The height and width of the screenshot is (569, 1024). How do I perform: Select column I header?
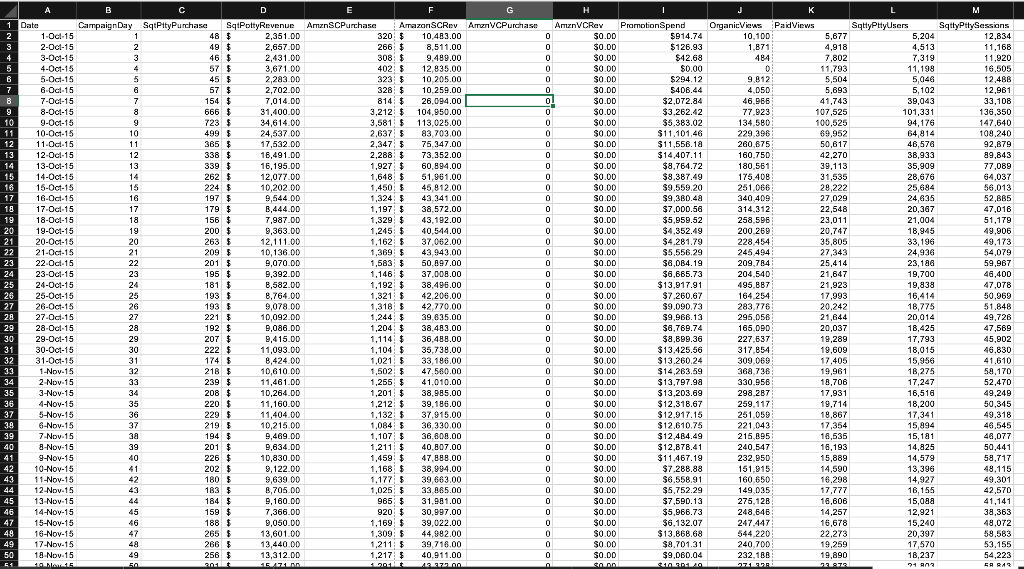click(662, 10)
